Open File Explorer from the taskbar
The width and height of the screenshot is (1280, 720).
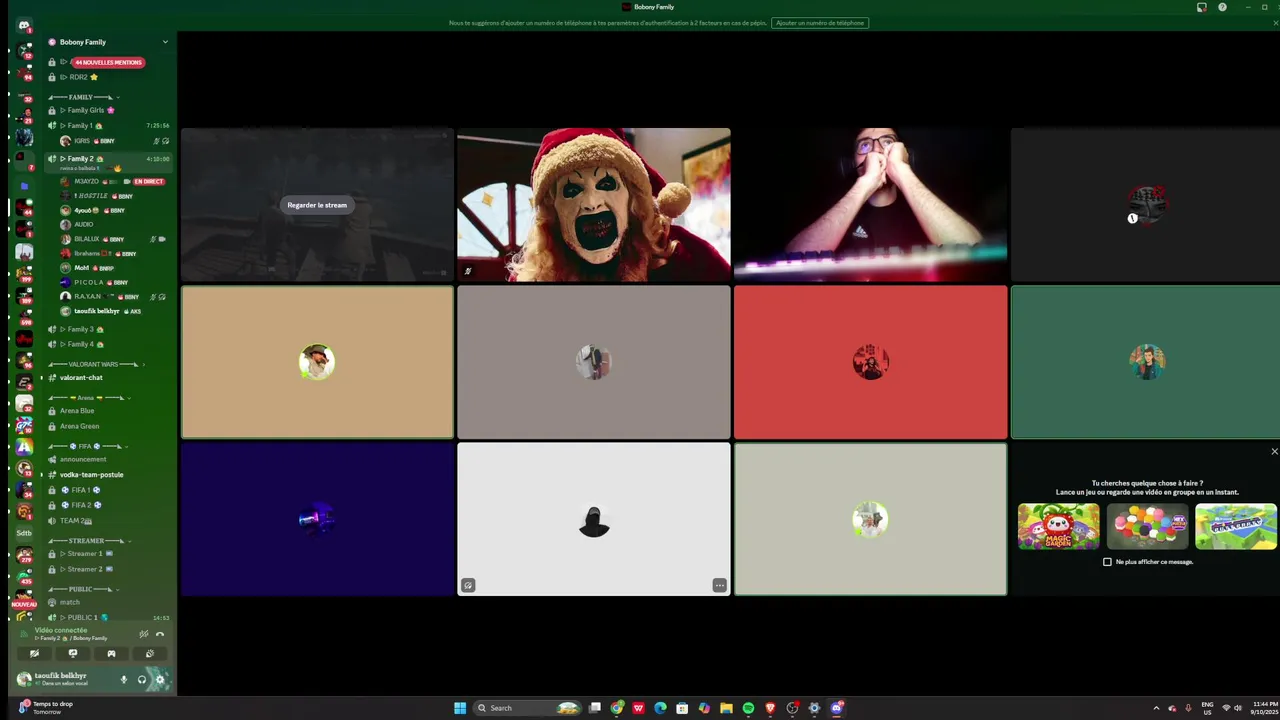coord(726,708)
